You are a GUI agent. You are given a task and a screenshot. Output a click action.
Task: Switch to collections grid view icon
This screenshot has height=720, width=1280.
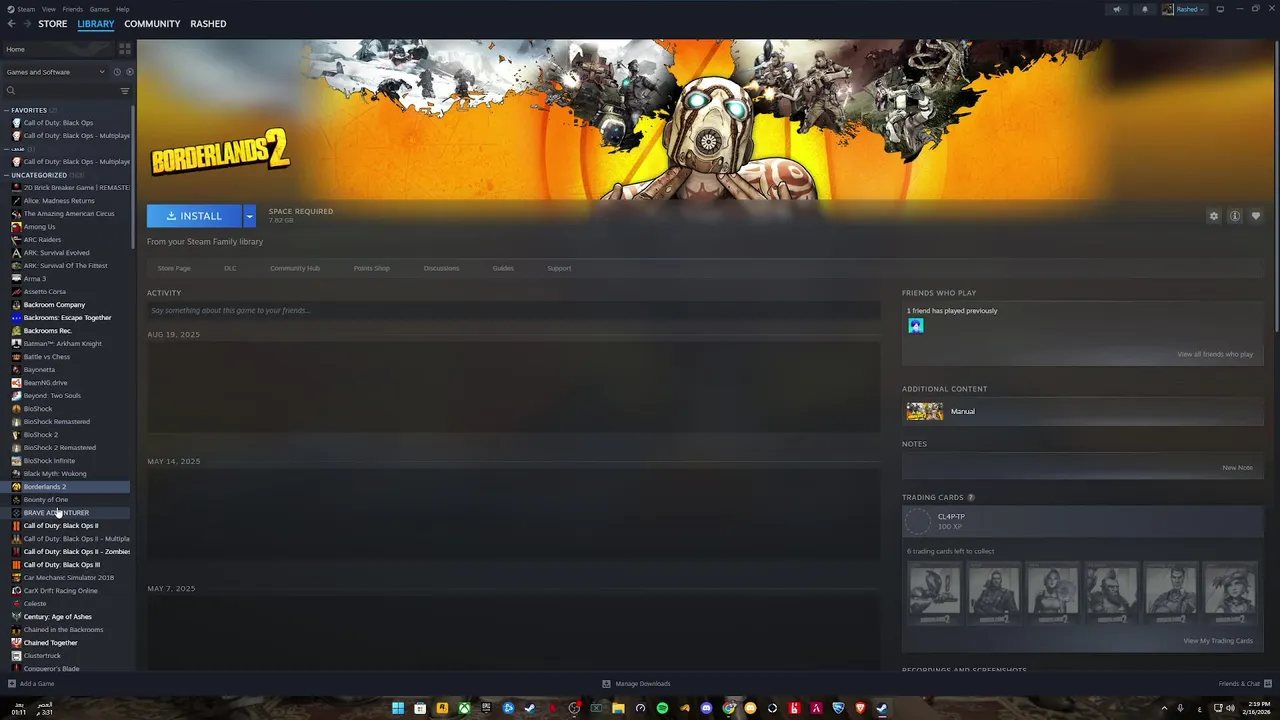click(x=125, y=48)
